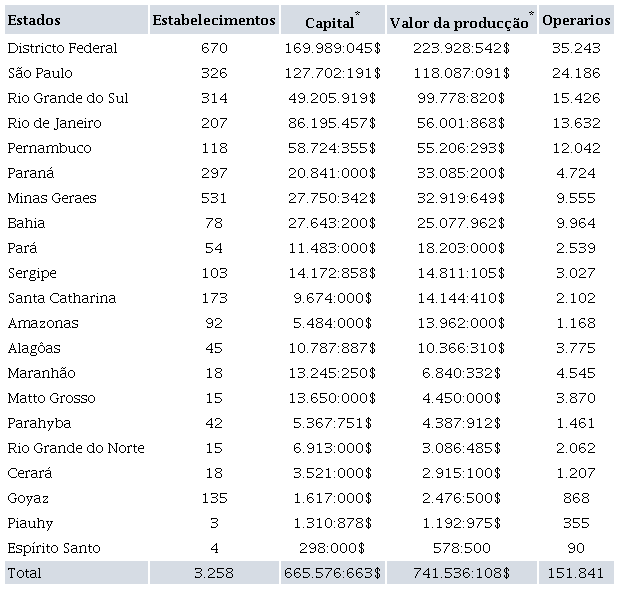The image size is (619, 589).
Task: Select the Districto Federal row label
Action: pos(62,48)
